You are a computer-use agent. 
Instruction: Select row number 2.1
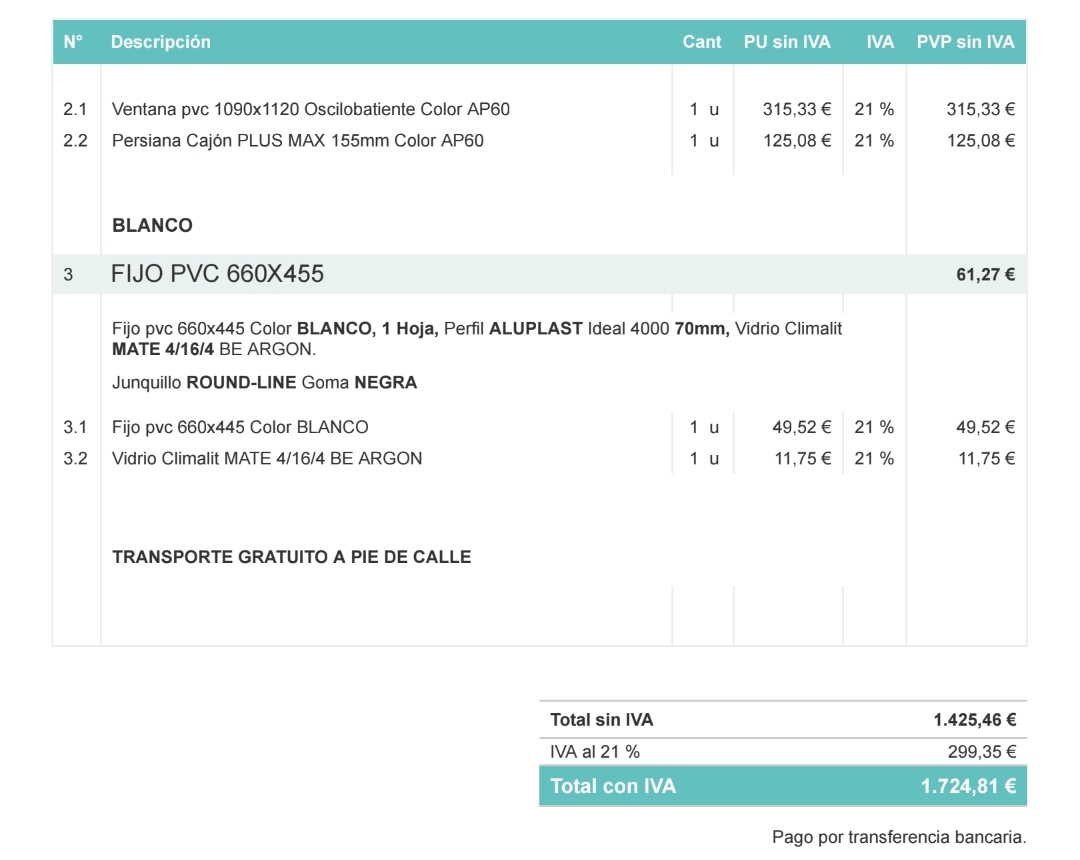point(75,109)
